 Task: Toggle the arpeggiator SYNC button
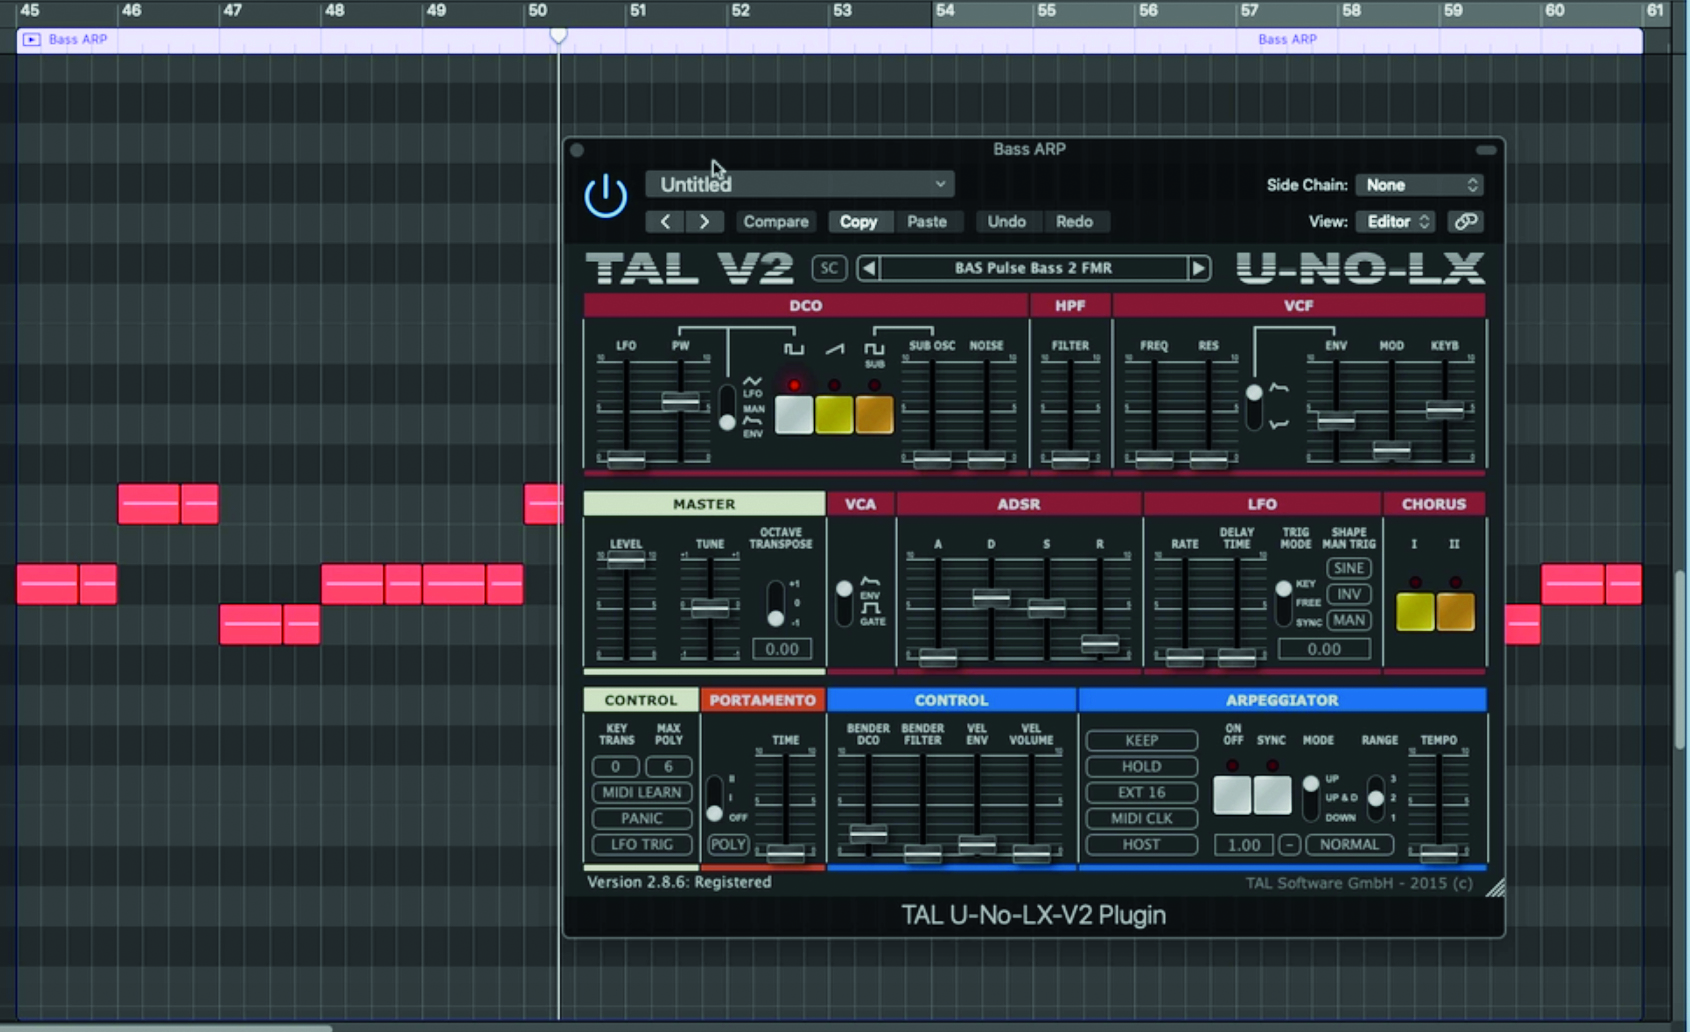1272,796
